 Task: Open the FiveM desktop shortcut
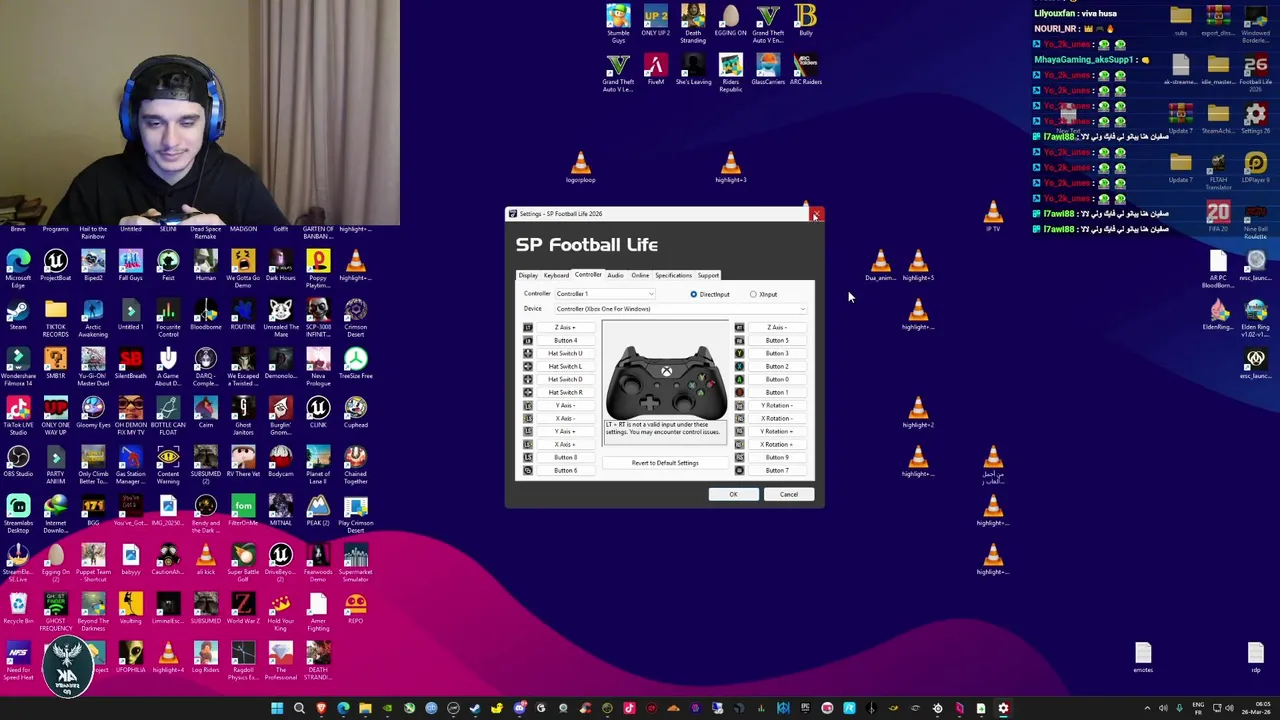(x=655, y=70)
